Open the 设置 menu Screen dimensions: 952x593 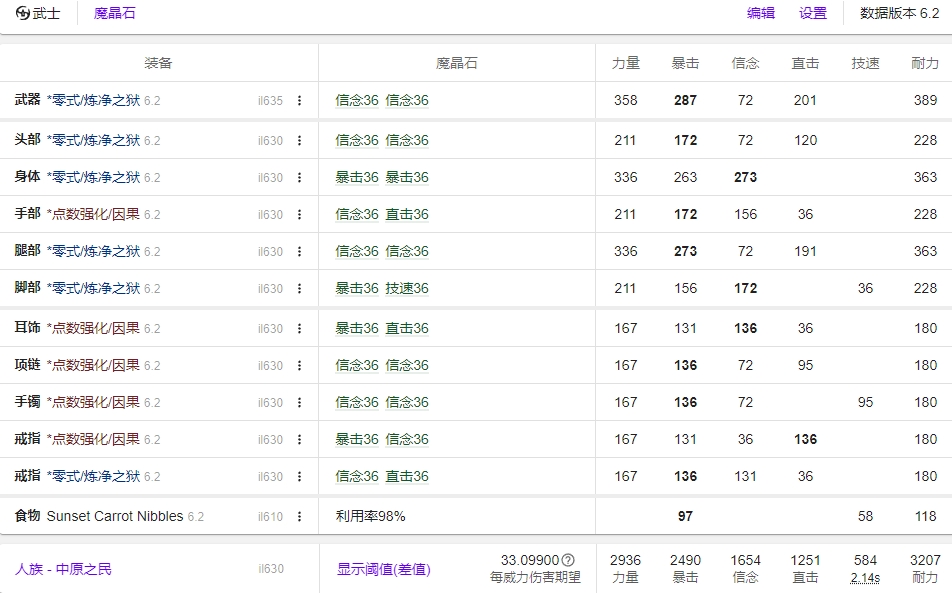pos(813,13)
